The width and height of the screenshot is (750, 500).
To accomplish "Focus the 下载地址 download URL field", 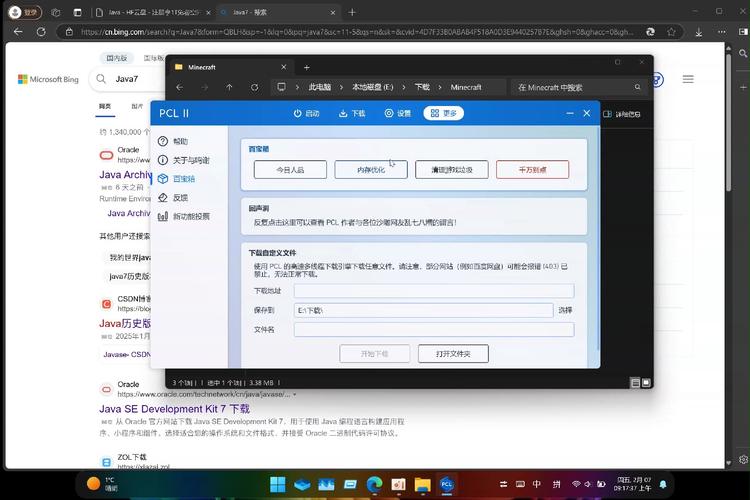I will point(434,291).
